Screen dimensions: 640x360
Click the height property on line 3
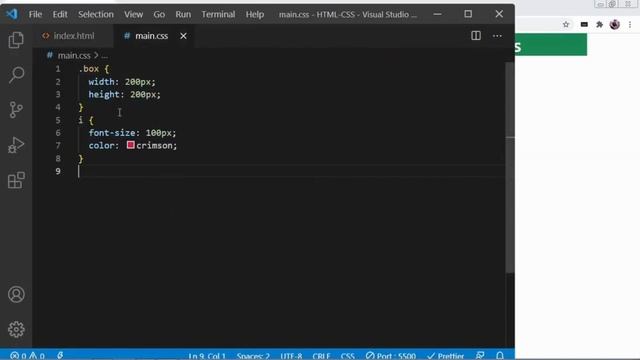pyautogui.click(x=104, y=94)
